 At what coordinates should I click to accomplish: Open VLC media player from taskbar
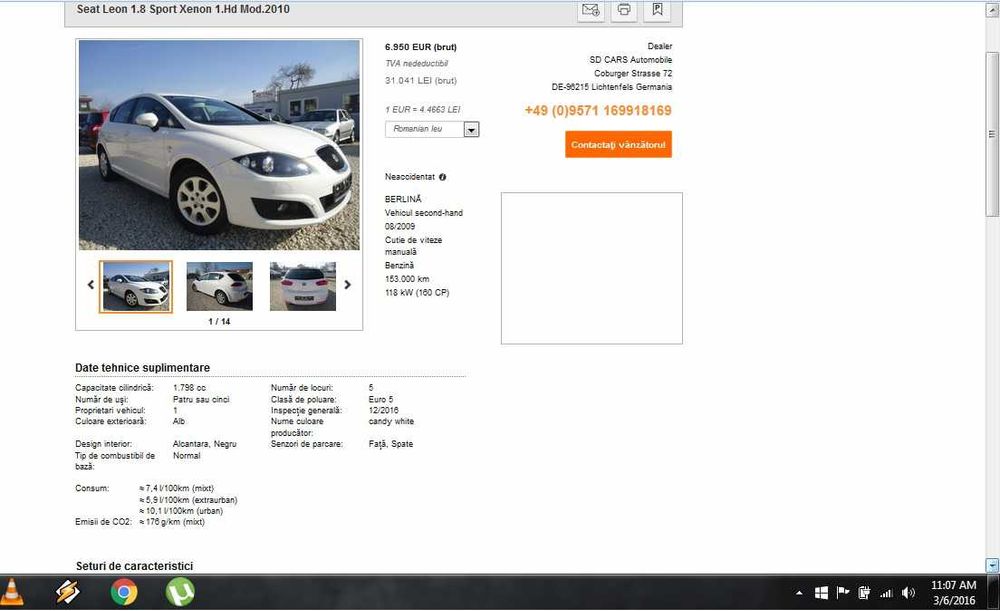point(11,593)
